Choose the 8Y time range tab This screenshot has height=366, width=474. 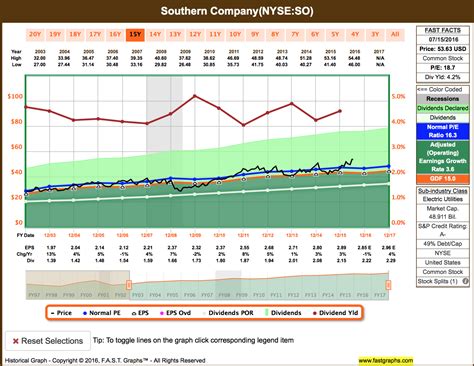coord(275,34)
